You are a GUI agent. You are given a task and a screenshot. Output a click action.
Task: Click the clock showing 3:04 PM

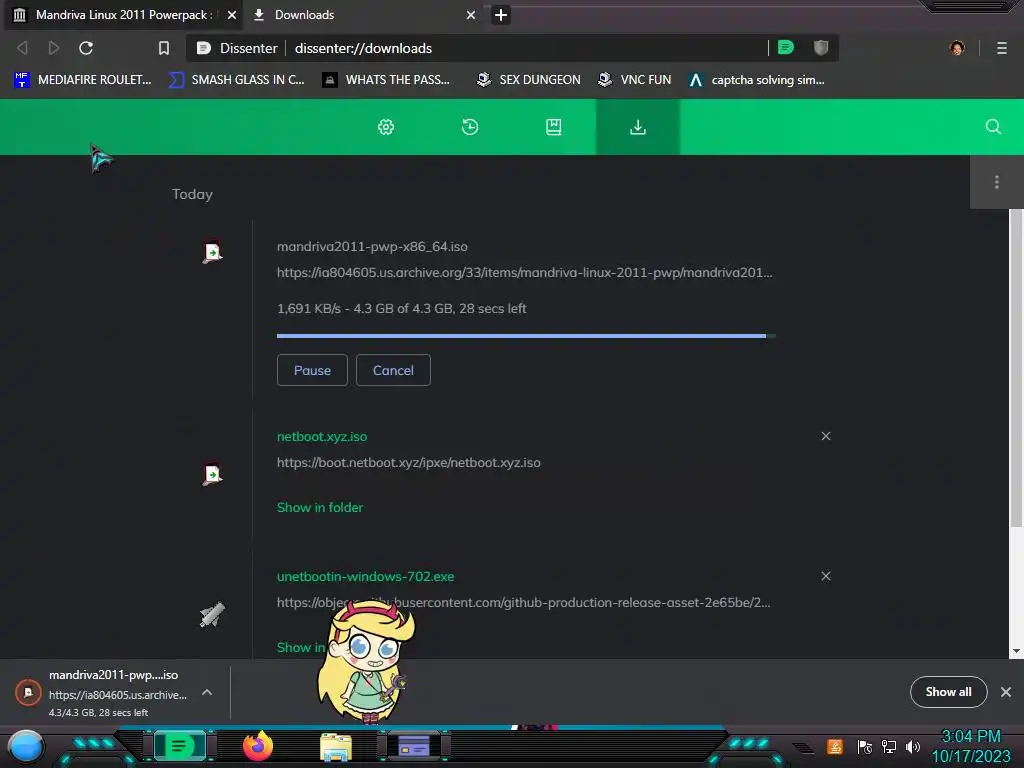click(x=970, y=736)
